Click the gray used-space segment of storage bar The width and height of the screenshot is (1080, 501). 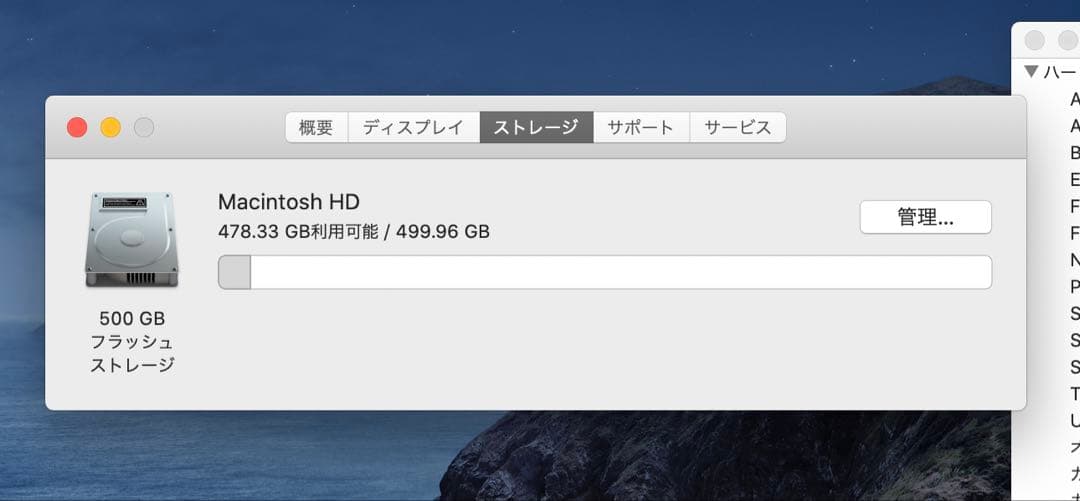point(235,272)
